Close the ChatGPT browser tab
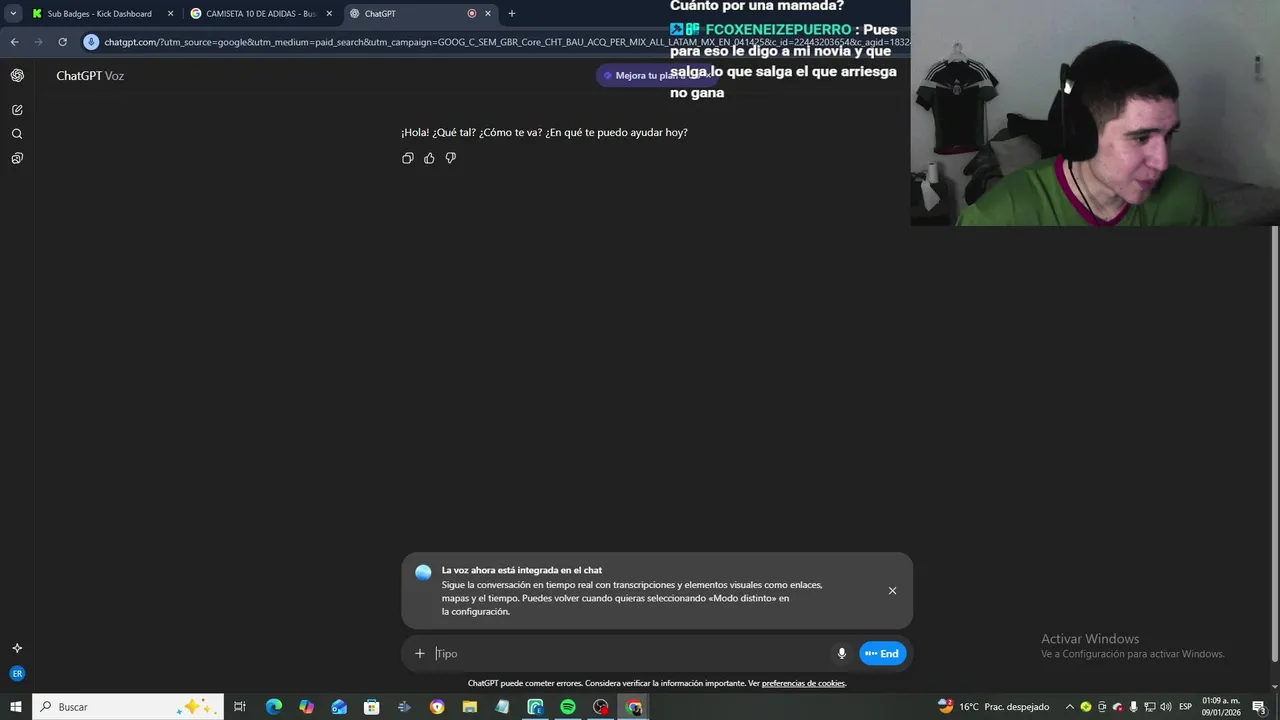This screenshot has width=1280, height=720. click(x=488, y=14)
